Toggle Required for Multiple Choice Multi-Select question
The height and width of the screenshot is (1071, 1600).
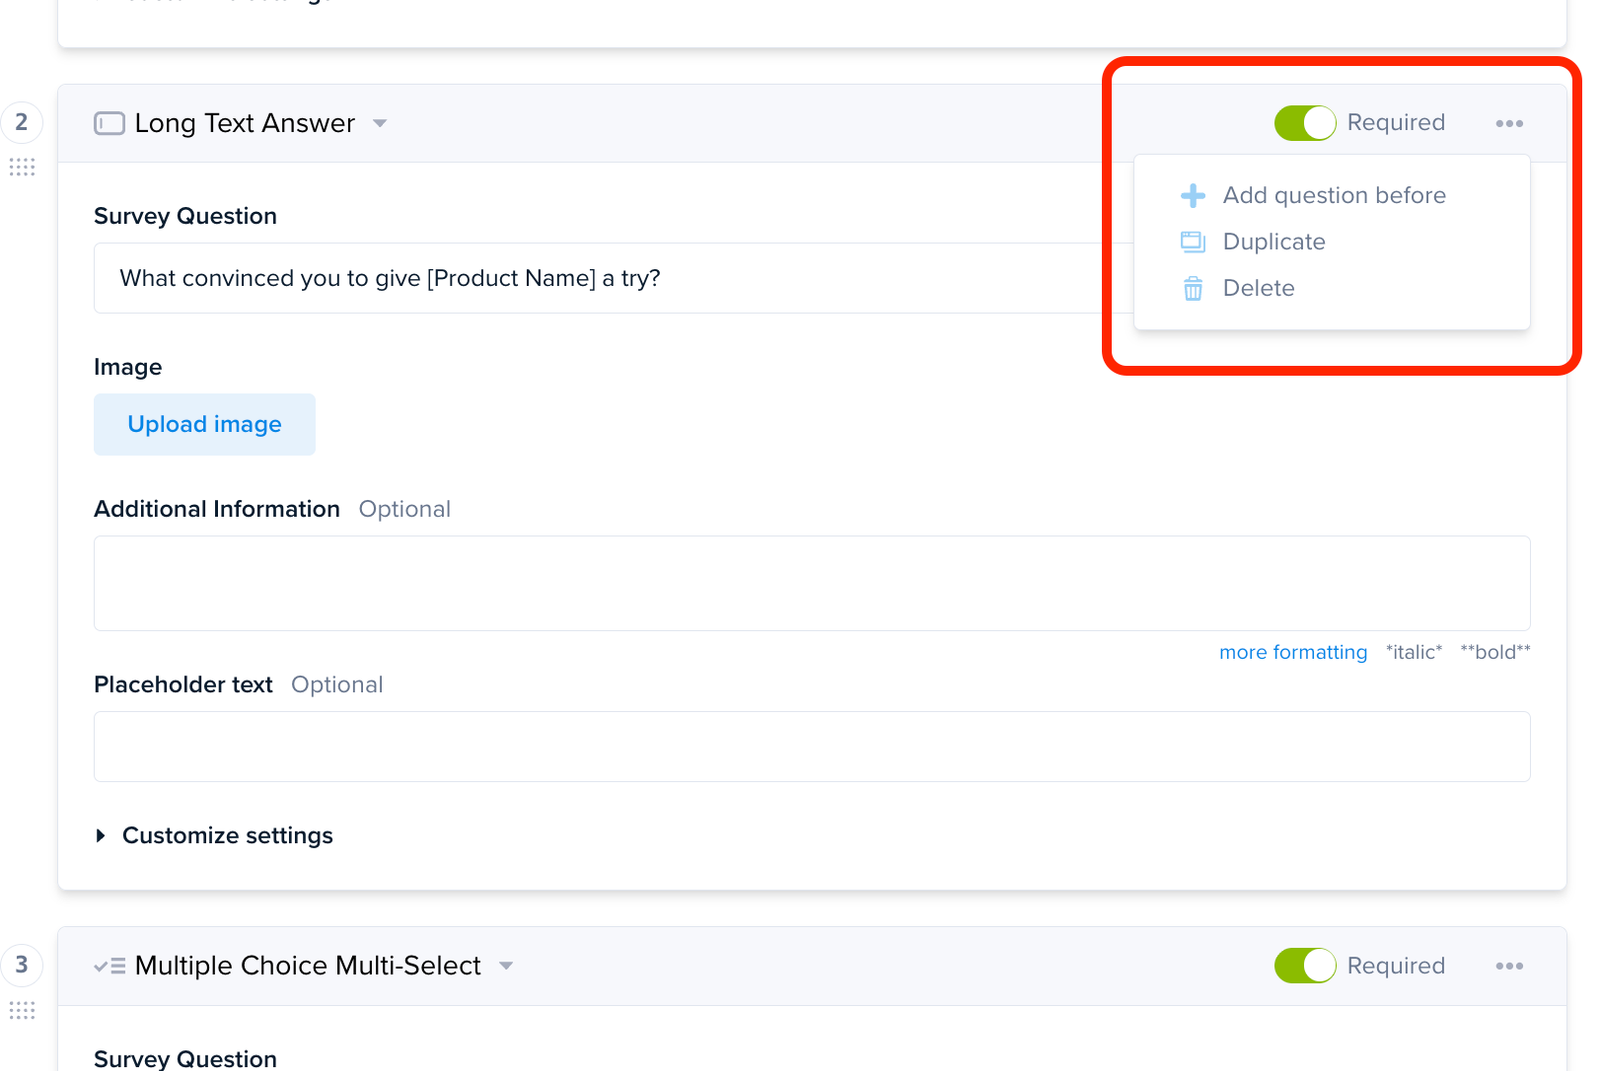click(1305, 966)
